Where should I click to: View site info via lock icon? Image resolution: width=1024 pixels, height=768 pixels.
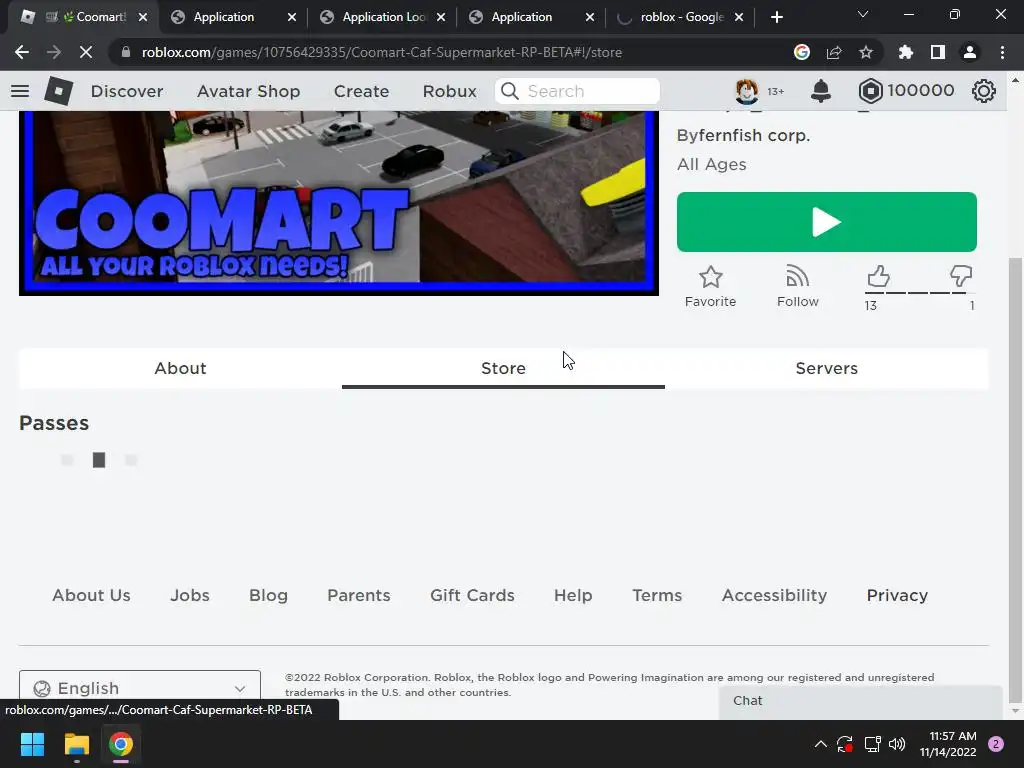click(x=126, y=52)
